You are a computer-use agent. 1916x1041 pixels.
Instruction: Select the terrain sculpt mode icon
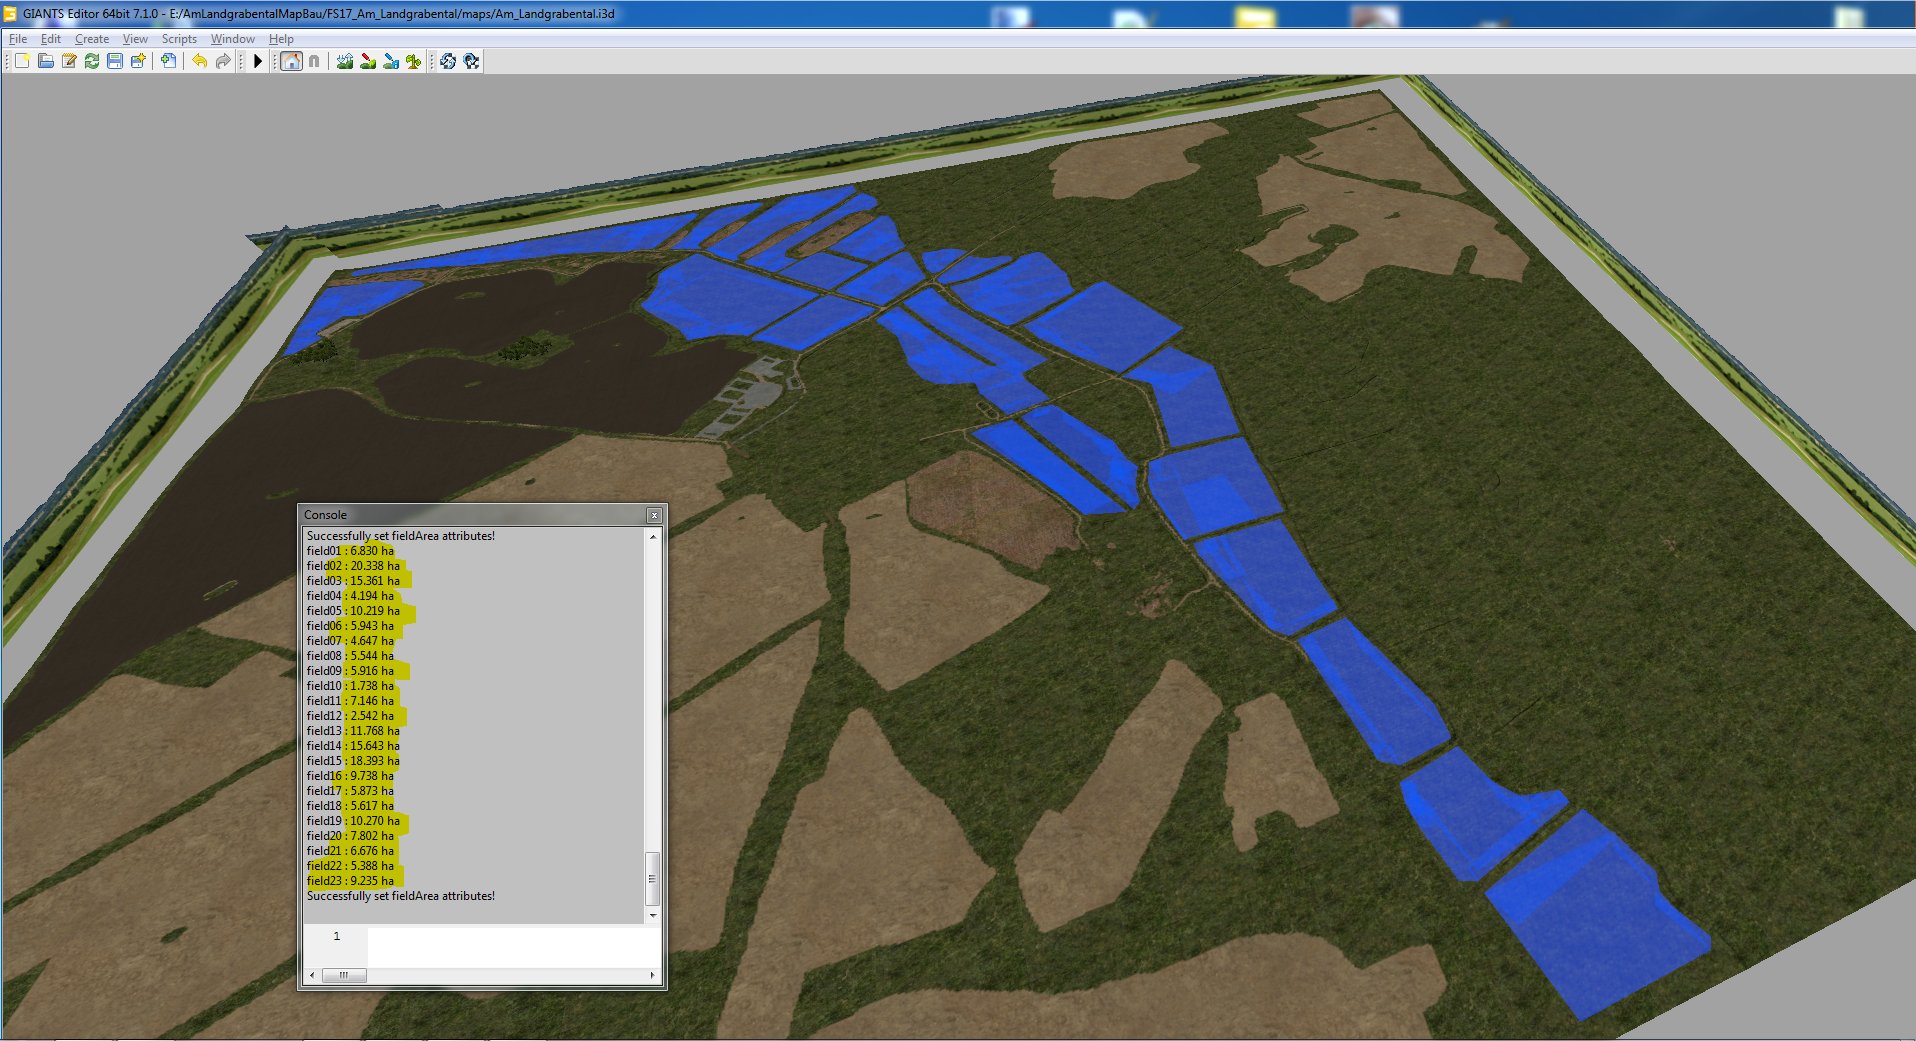[345, 61]
